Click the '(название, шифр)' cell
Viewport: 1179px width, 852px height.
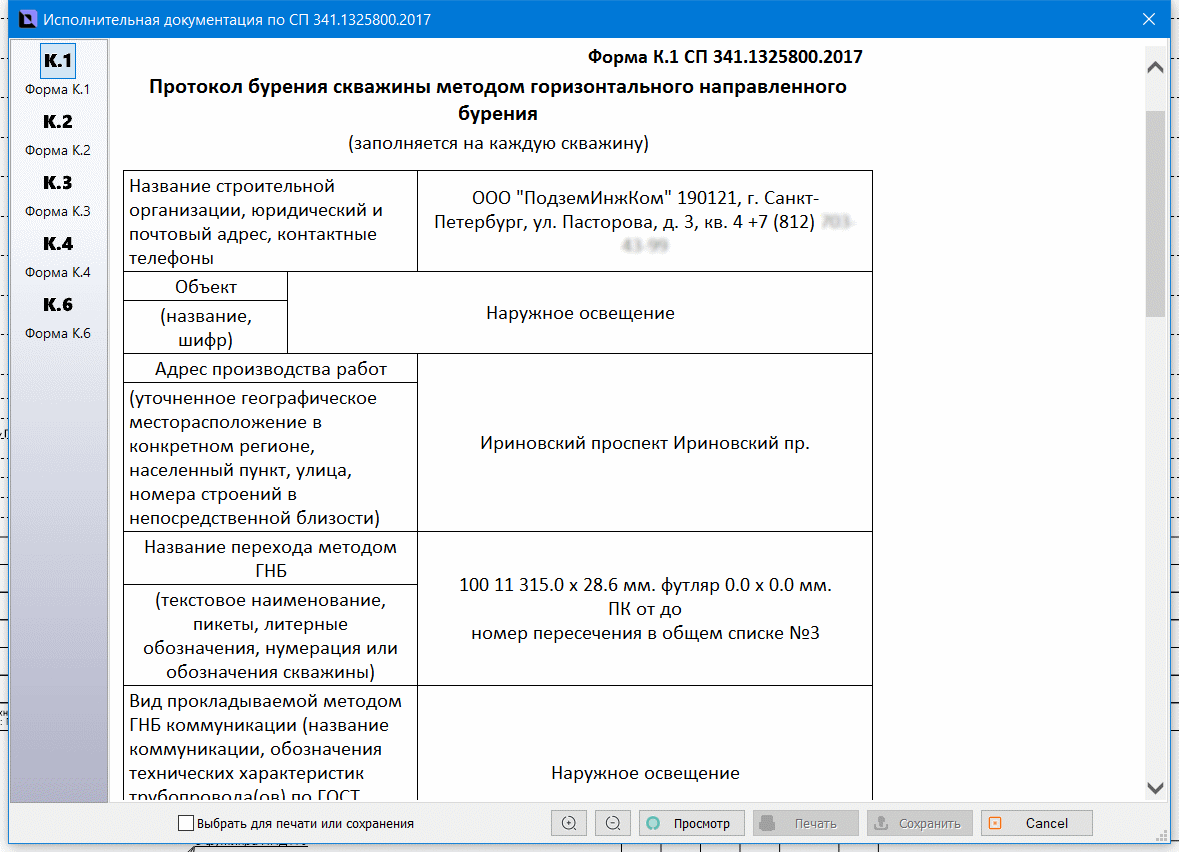point(206,328)
